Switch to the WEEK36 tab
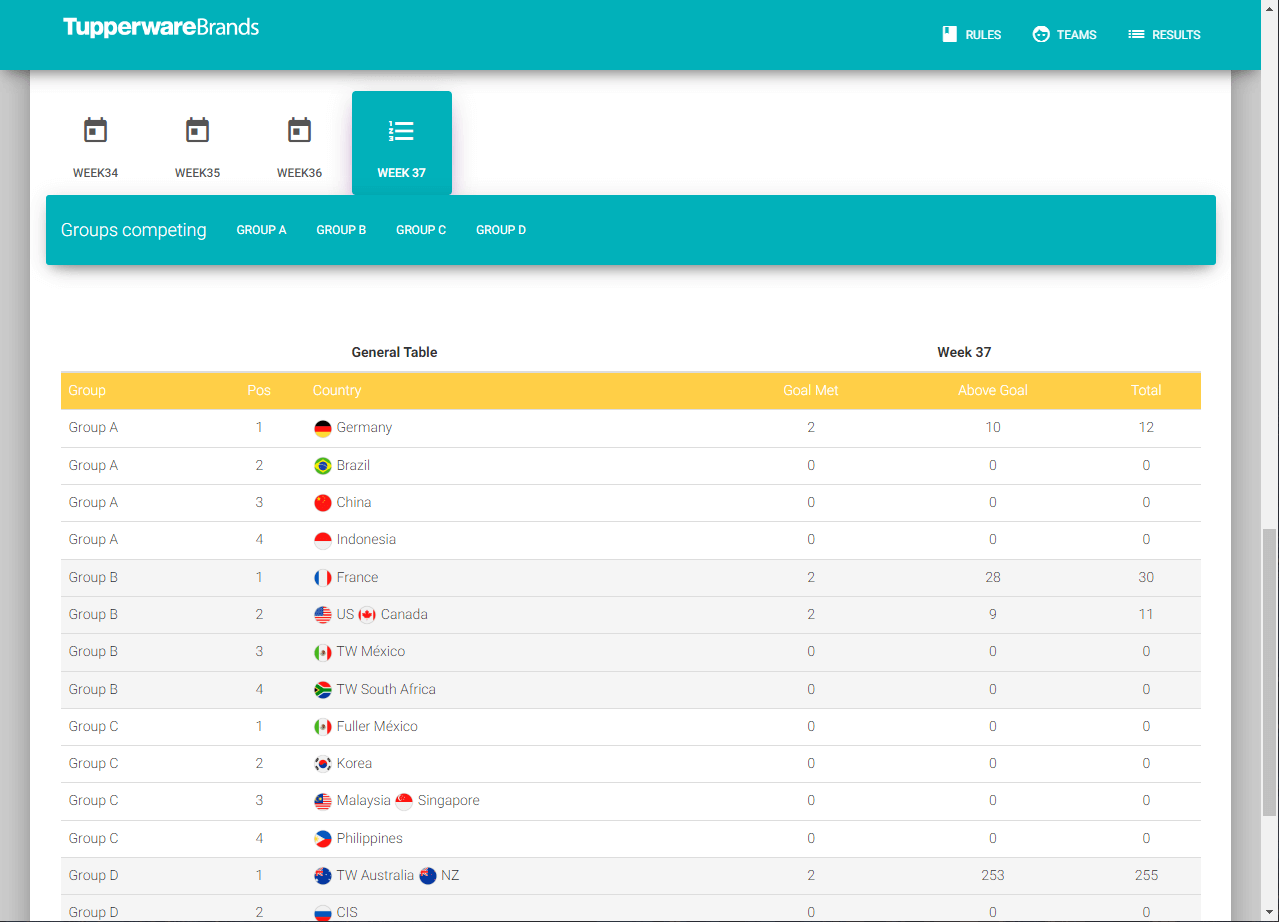 click(x=300, y=143)
